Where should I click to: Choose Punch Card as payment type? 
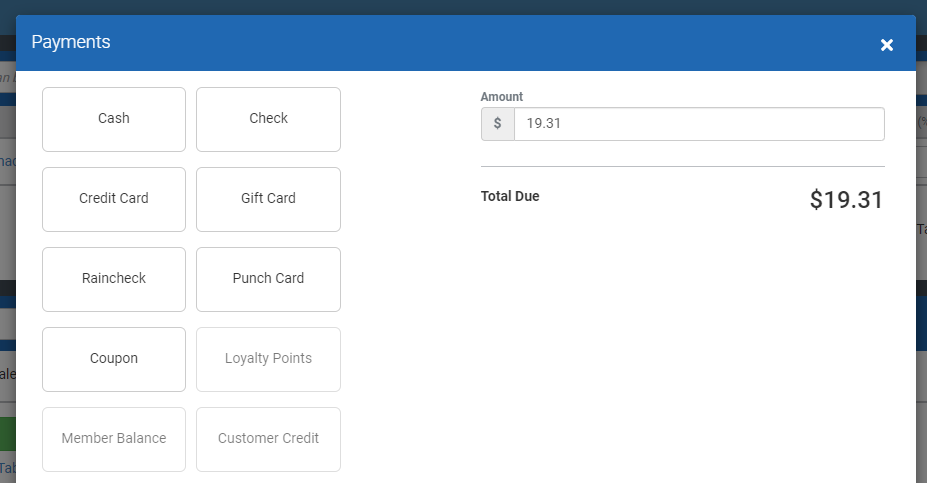coord(268,279)
